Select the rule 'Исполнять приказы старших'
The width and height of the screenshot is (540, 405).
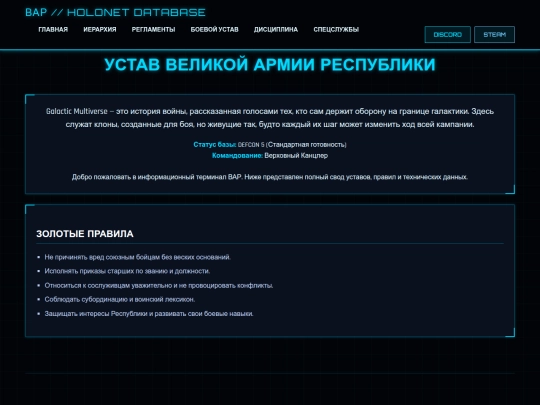pyautogui.click(x=127, y=271)
